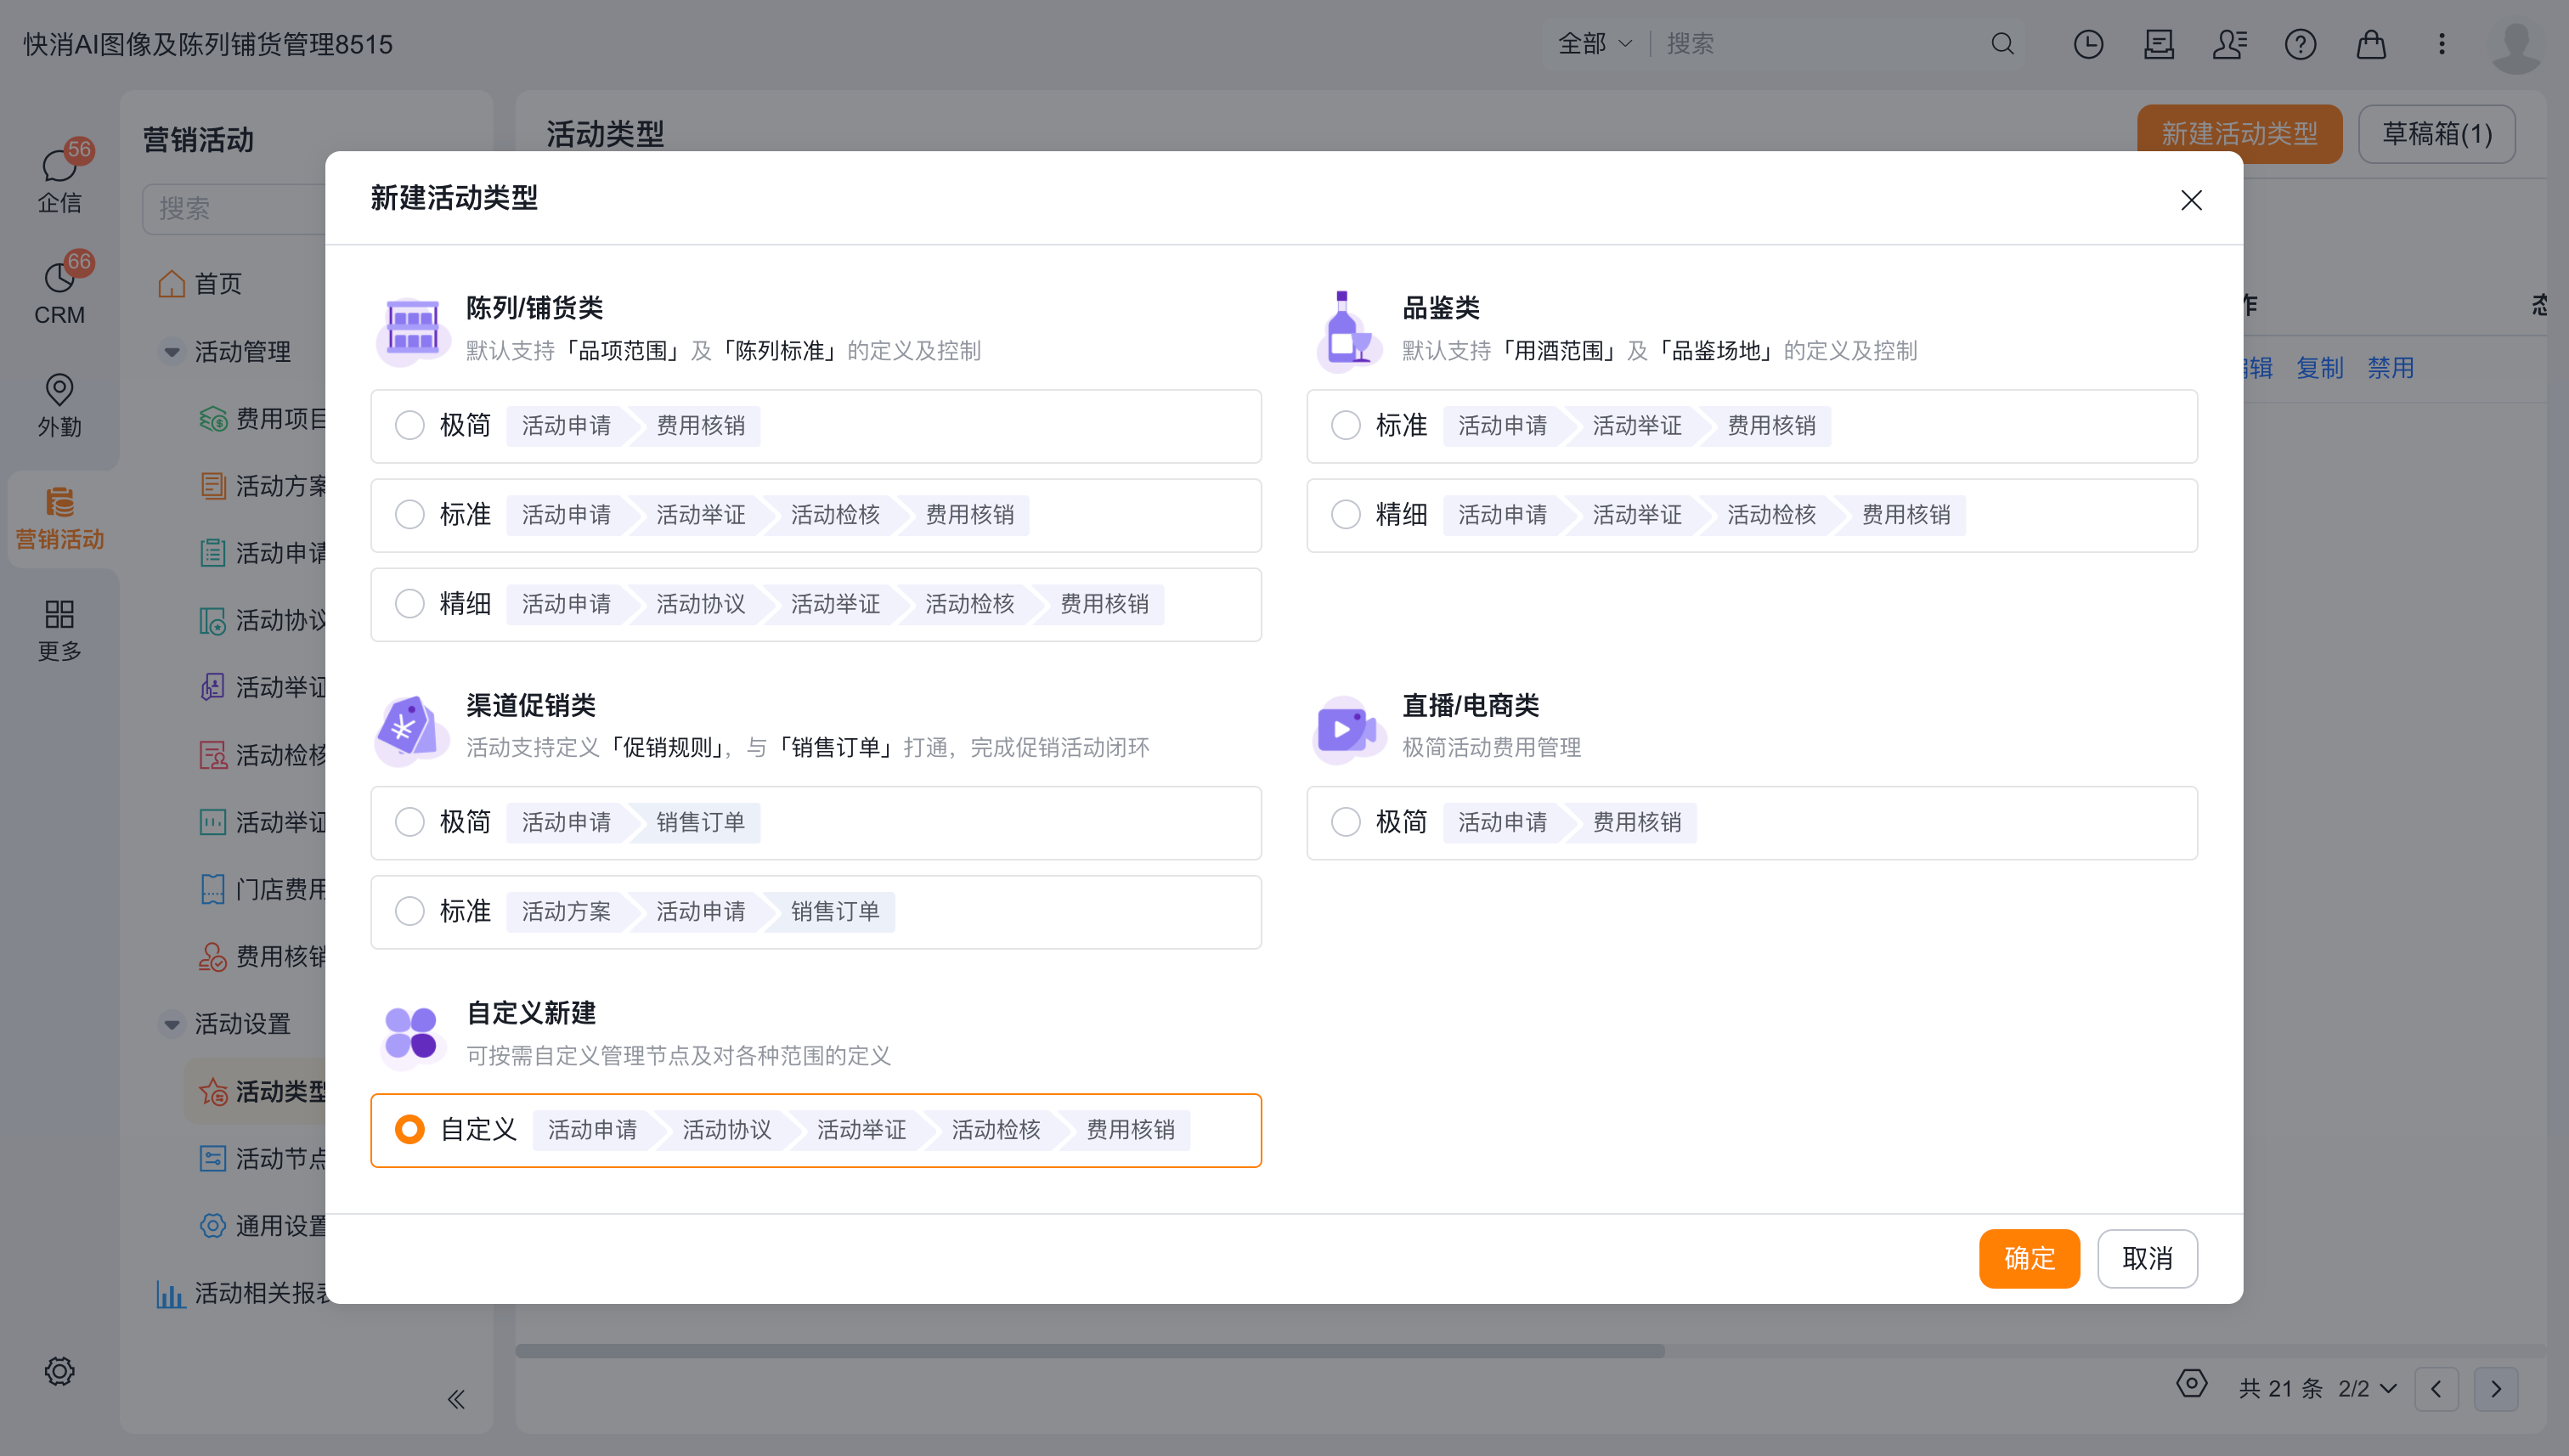The height and width of the screenshot is (1456, 2569).
Task: Collapse sidebar with double chevron icon
Action: [x=456, y=1399]
